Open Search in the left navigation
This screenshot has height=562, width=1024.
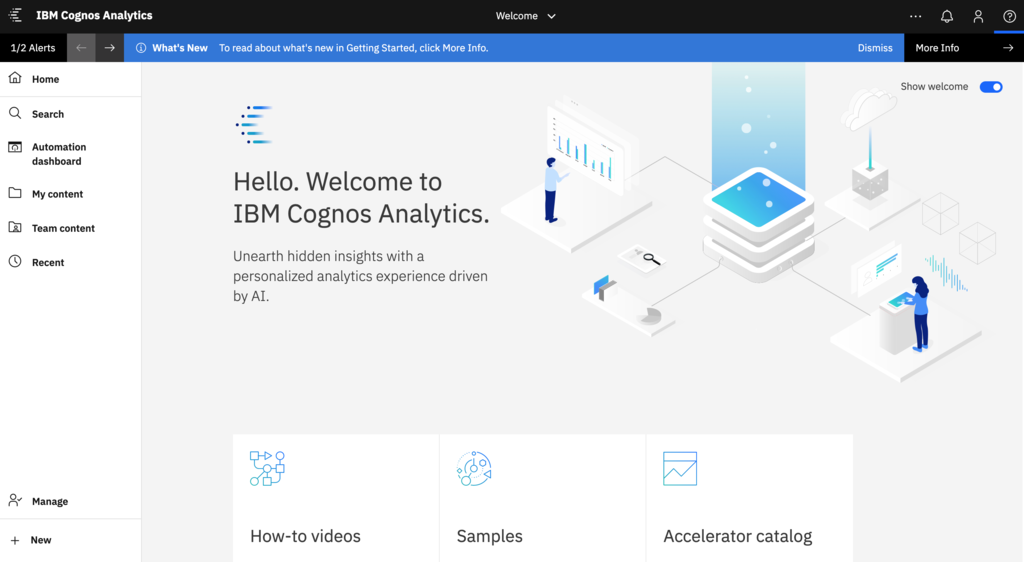47,114
